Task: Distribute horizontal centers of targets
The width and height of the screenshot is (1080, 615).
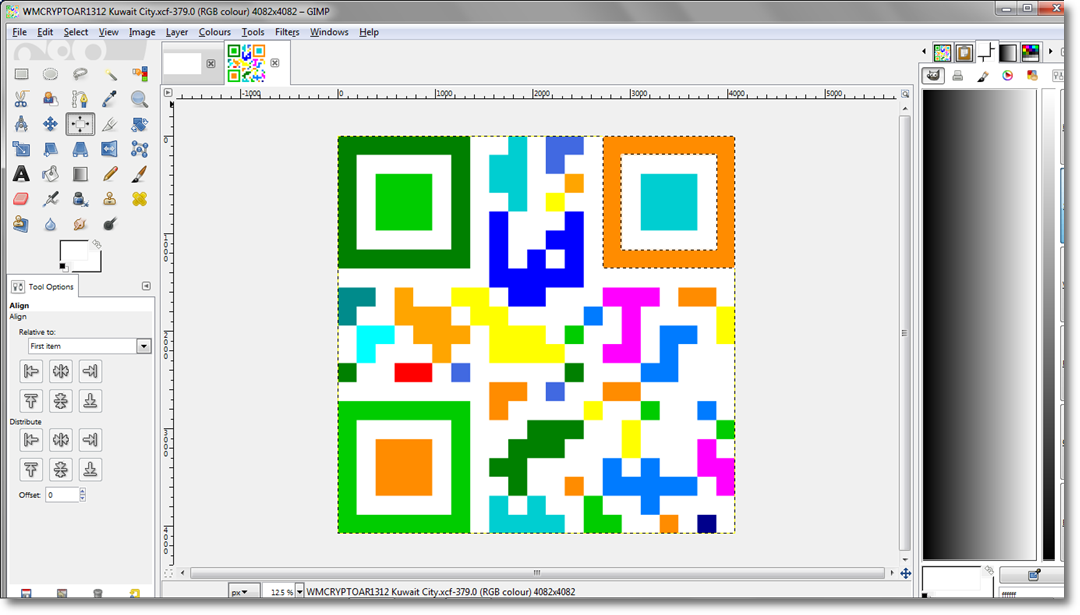Action: (61, 440)
